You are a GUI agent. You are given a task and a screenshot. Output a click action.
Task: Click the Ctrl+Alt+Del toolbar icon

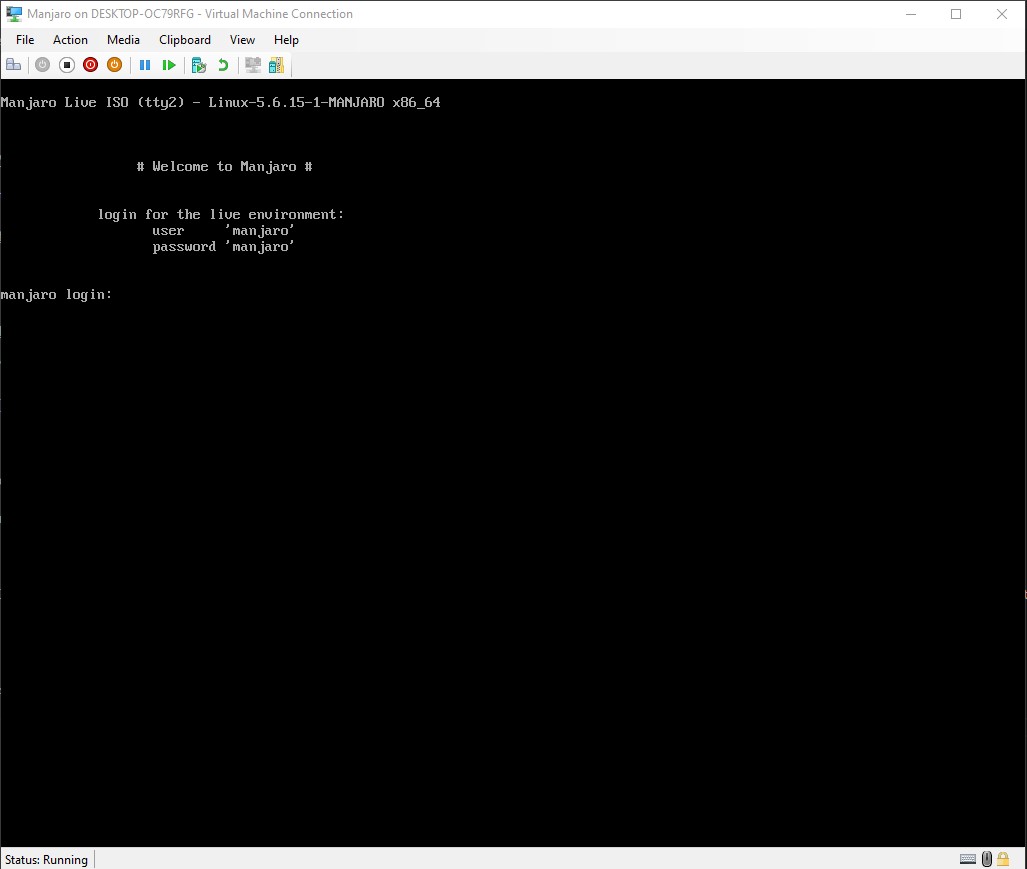13,65
